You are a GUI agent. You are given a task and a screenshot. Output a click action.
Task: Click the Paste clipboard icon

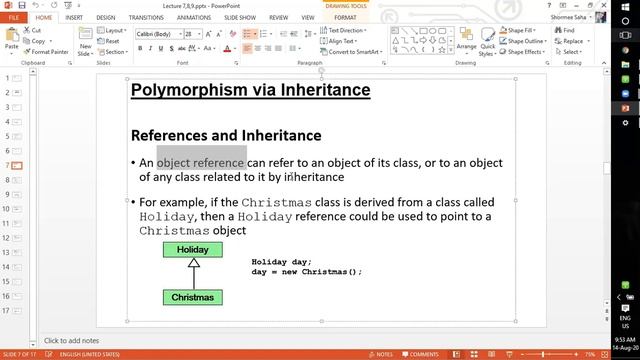coord(11,36)
